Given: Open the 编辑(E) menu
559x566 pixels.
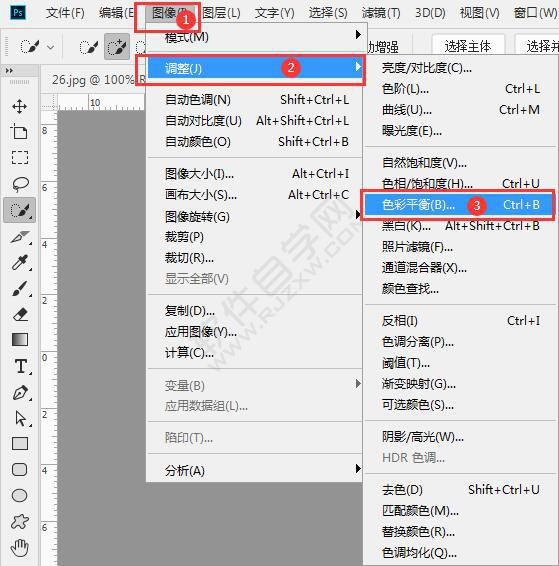Looking at the screenshot, I should (116, 13).
